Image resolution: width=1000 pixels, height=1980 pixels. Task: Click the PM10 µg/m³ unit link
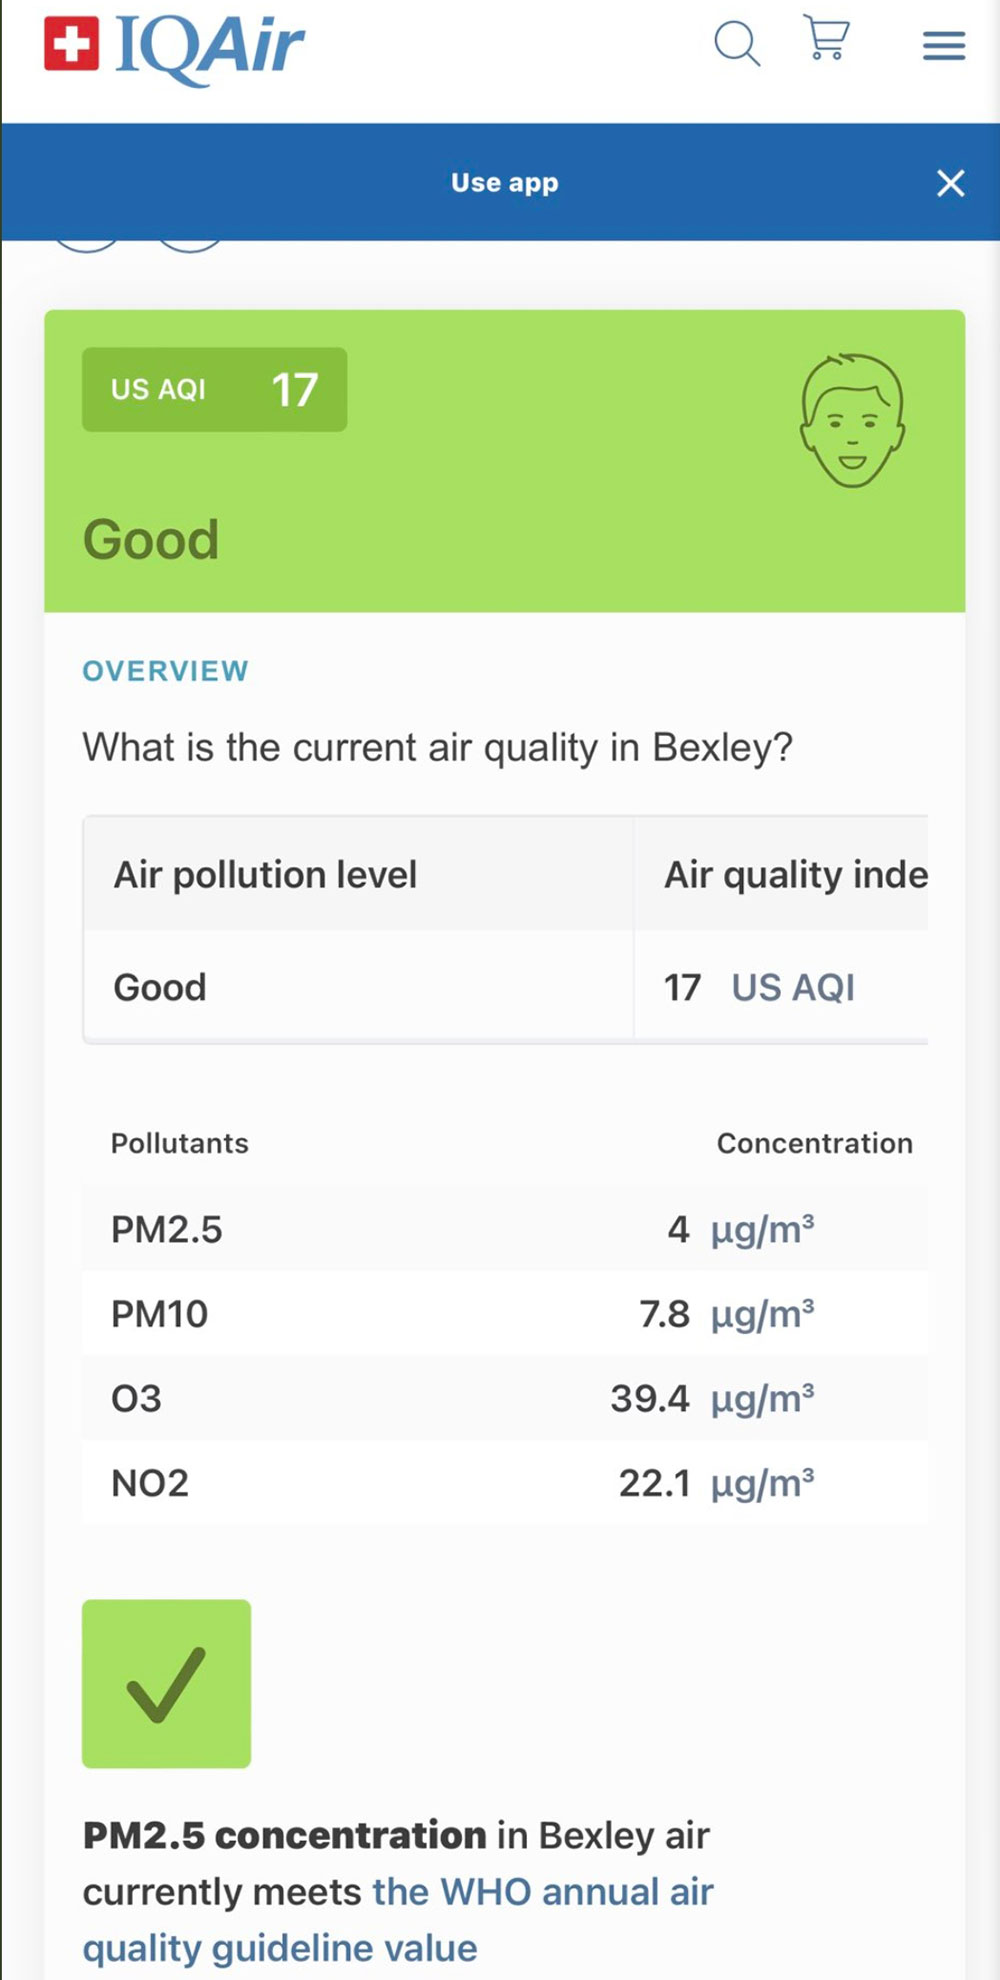[762, 1314]
